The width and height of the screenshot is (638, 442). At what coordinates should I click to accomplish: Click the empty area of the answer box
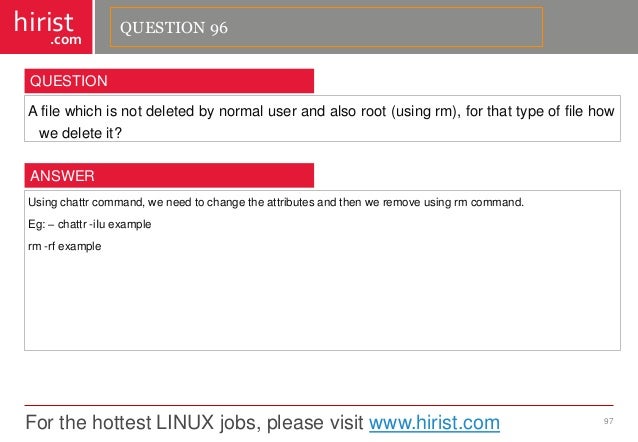pos(322,301)
